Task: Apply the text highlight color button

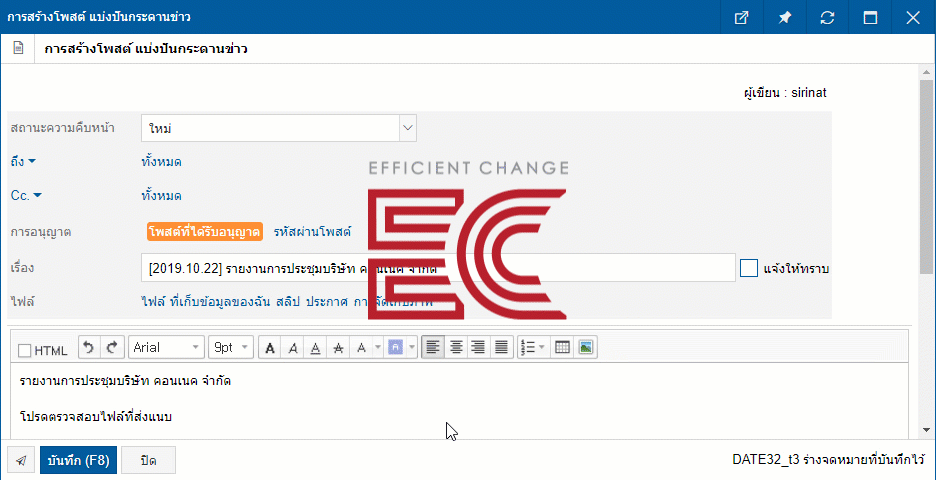Action: (396, 348)
